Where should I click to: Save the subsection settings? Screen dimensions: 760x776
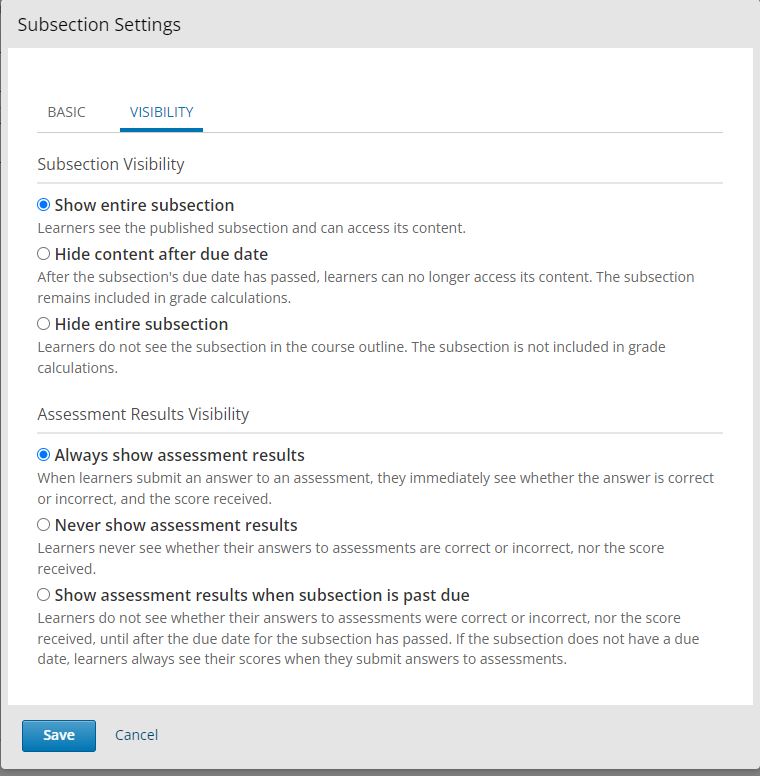click(x=59, y=735)
